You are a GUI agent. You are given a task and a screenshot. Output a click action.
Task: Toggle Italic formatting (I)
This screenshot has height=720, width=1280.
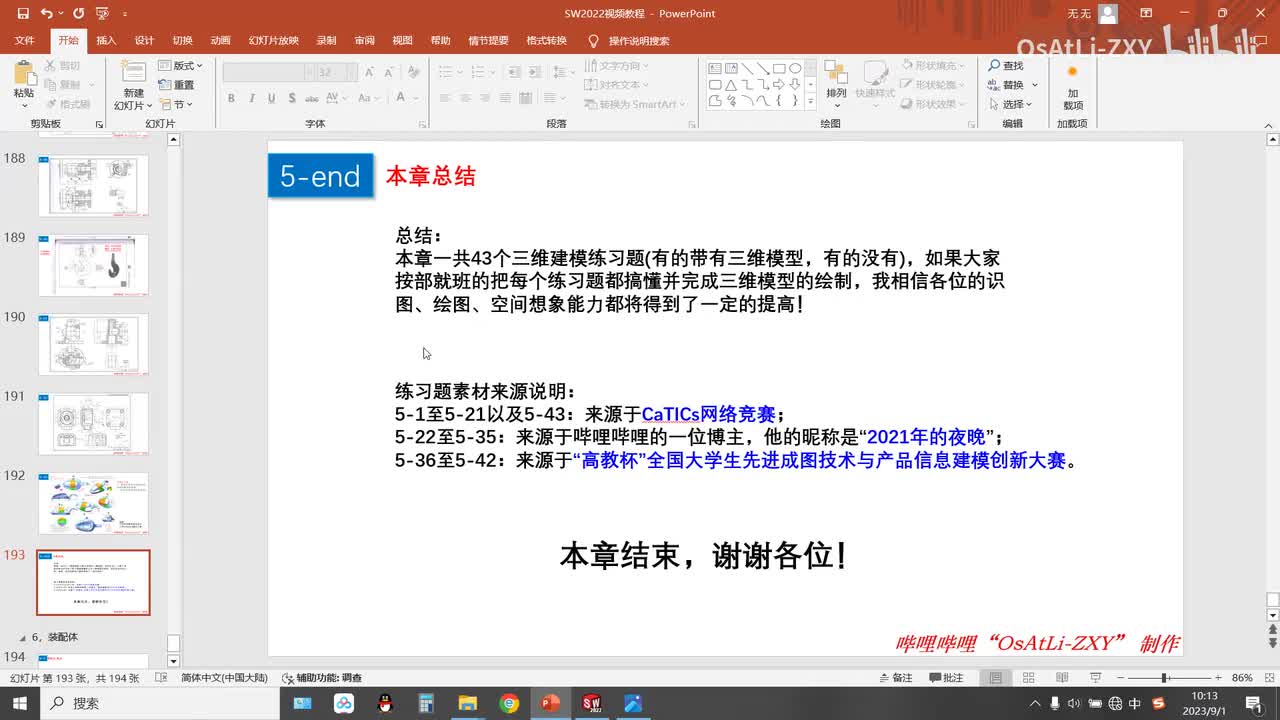[251, 98]
